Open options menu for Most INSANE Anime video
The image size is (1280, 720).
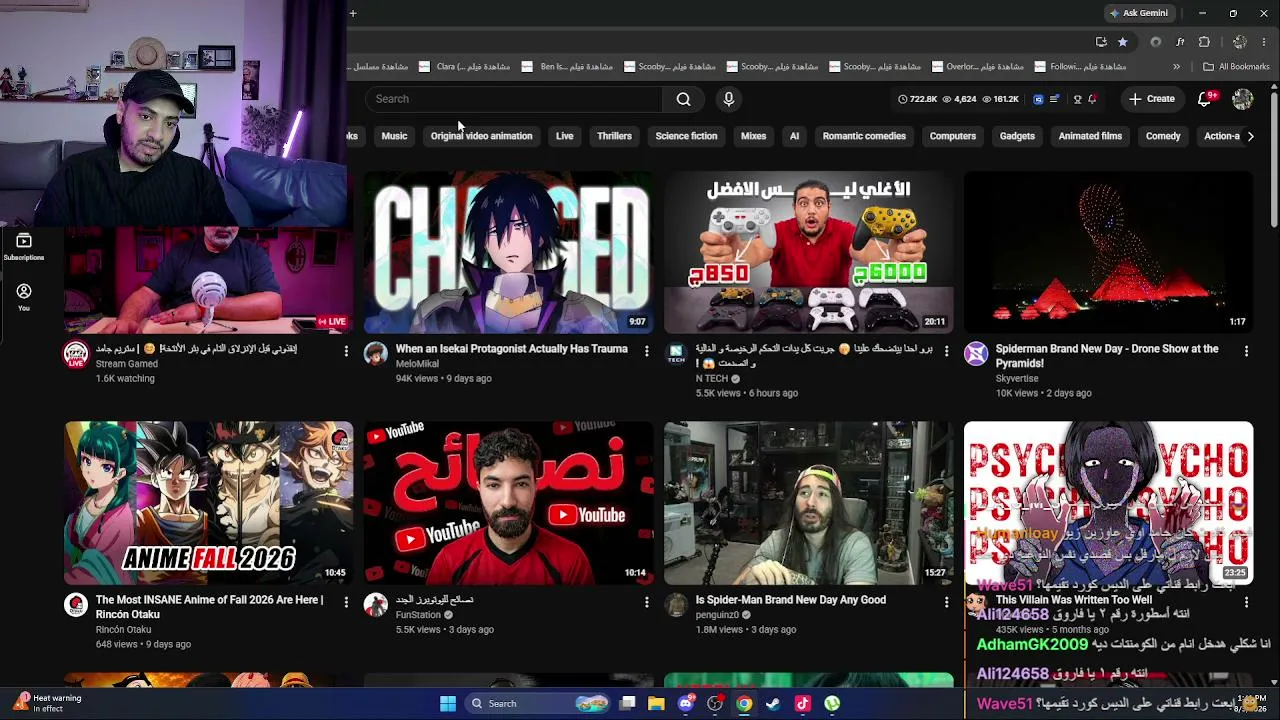tap(346, 602)
